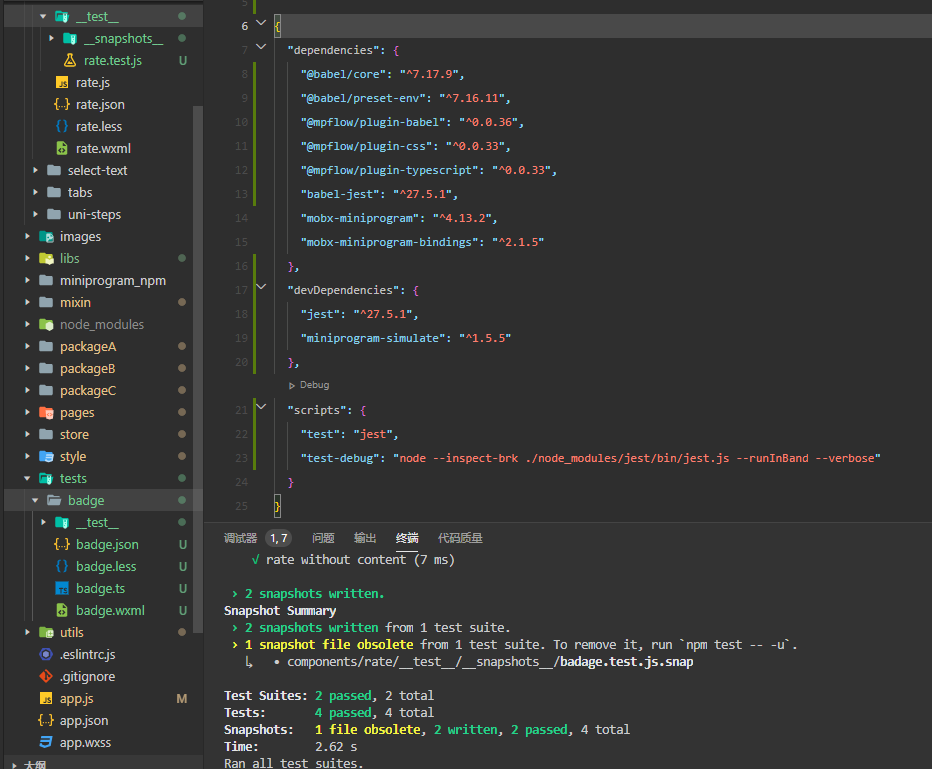Click the file explorer vertical scrollbar
The width and height of the screenshot is (932, 769).
pos(198,368)
